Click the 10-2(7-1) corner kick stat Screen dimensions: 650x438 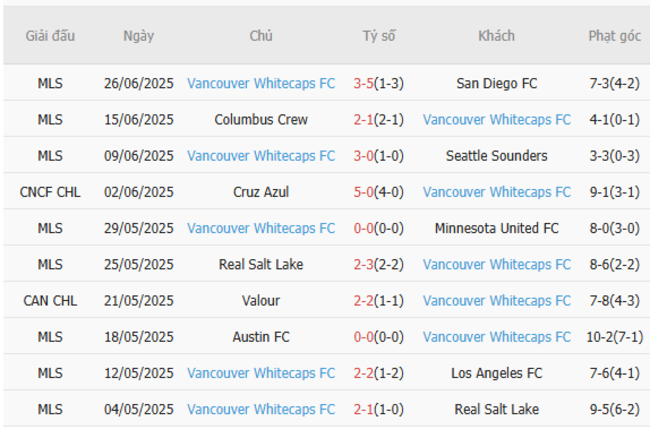click(x=614, y=337)
